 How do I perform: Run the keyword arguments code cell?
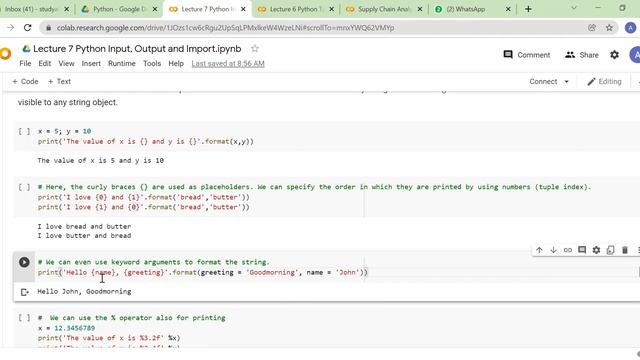[24, 262]
